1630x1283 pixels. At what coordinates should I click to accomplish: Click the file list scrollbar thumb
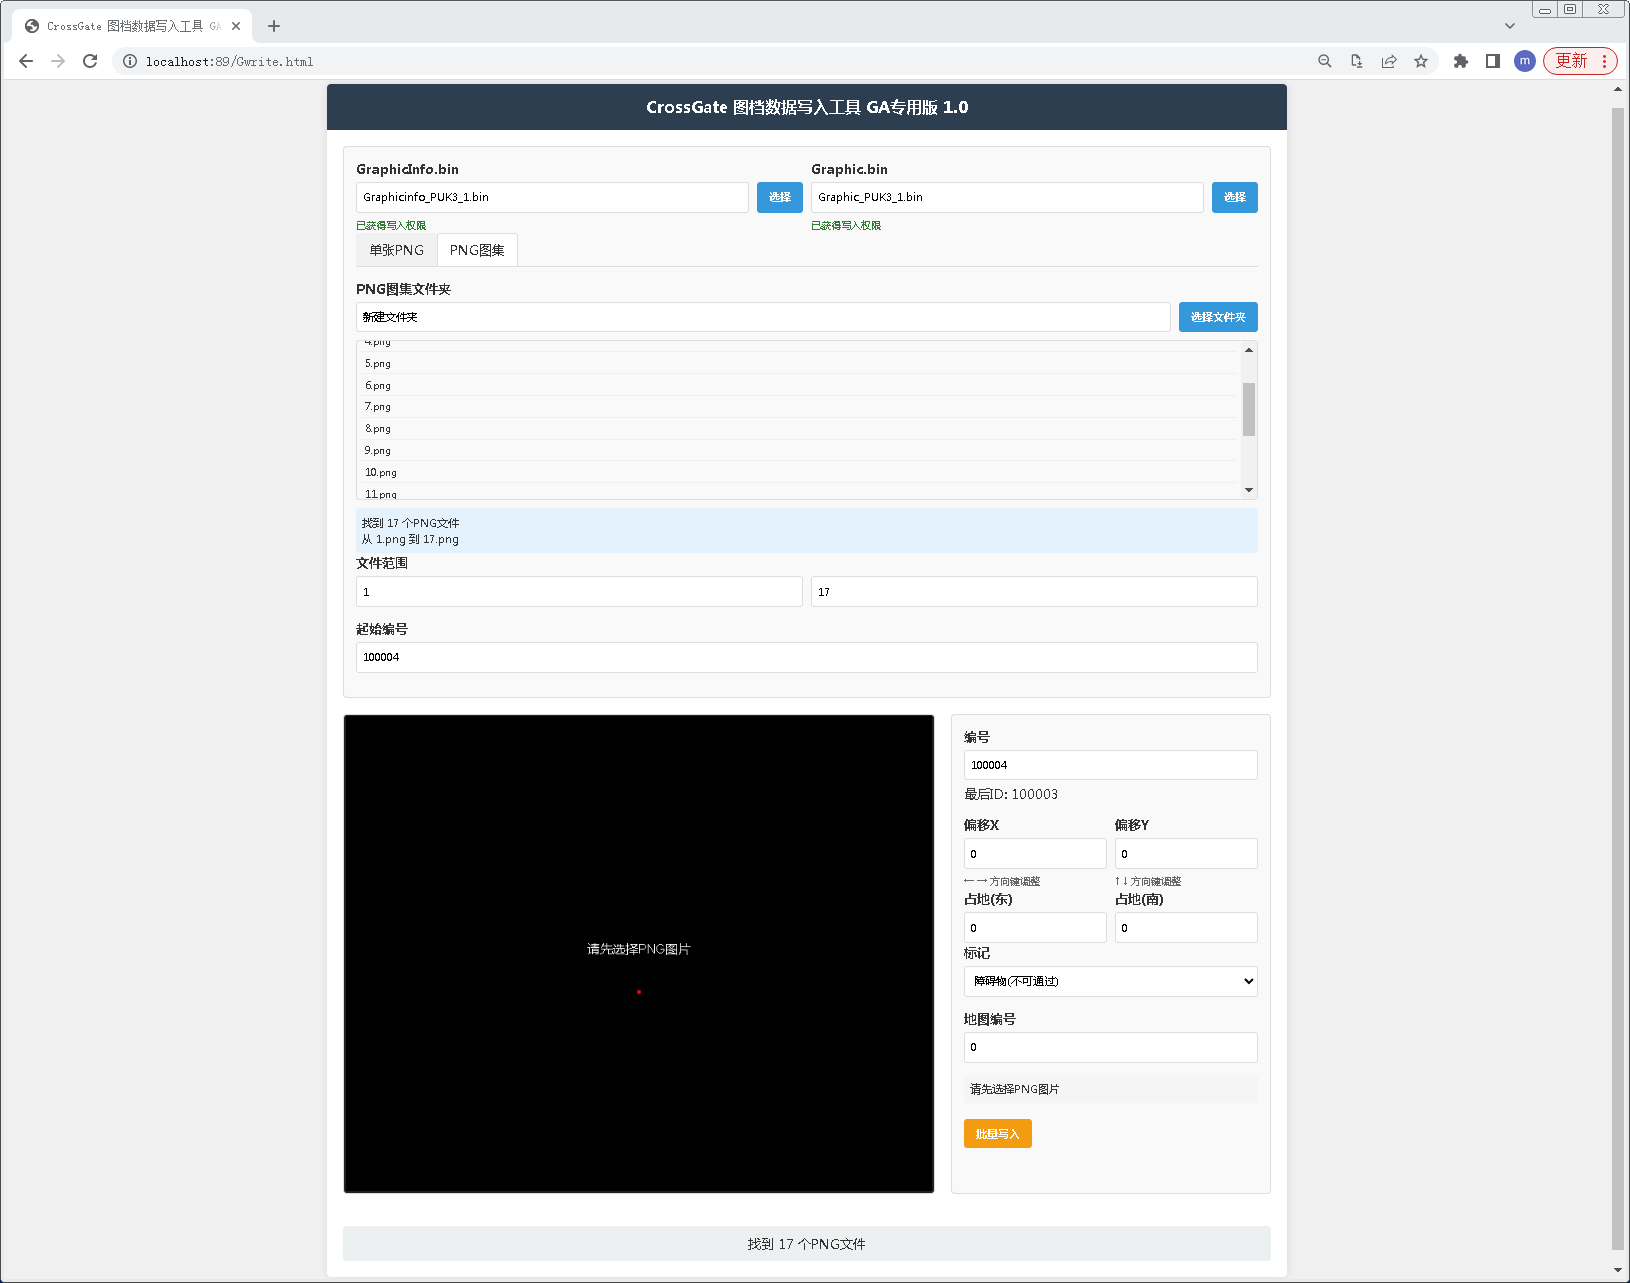click(x=1249, y=409)
